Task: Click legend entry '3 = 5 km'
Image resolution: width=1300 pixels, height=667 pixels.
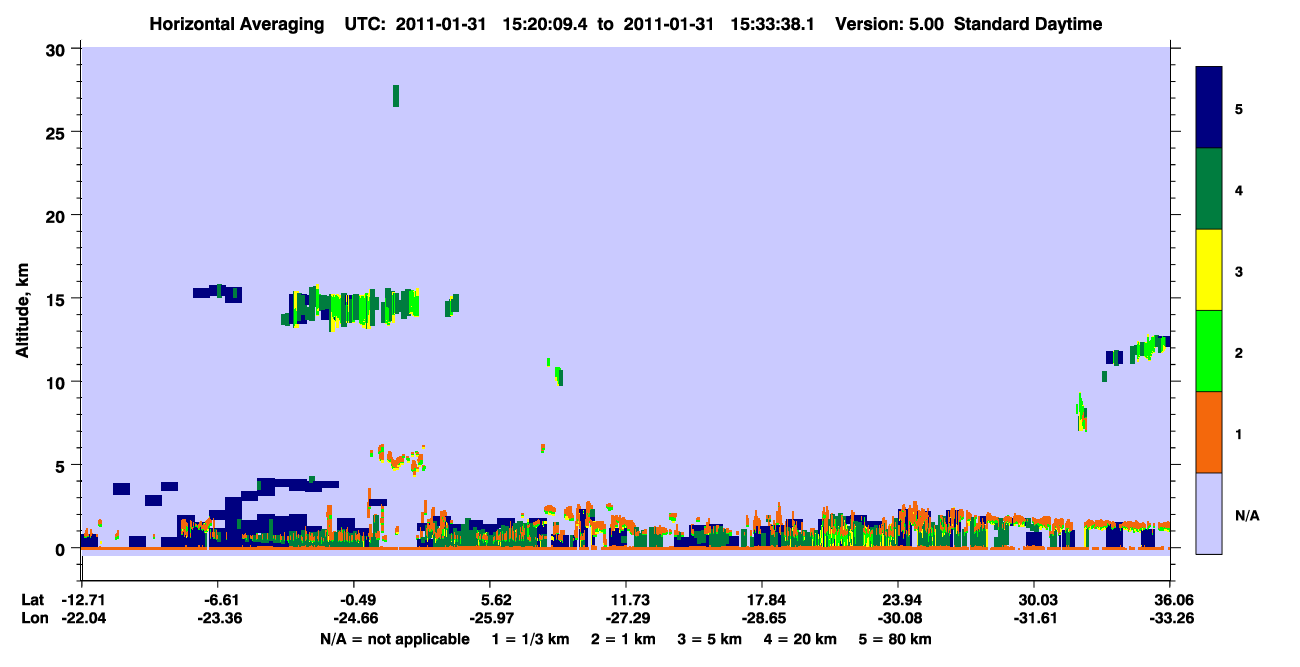Action: [710, 639]
